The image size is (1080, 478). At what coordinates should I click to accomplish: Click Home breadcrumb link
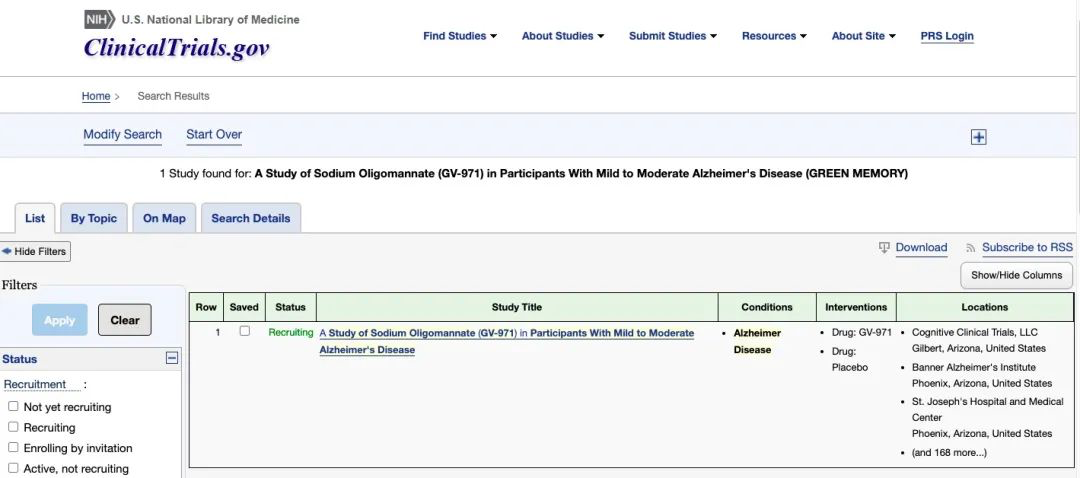tap(96, 96)
